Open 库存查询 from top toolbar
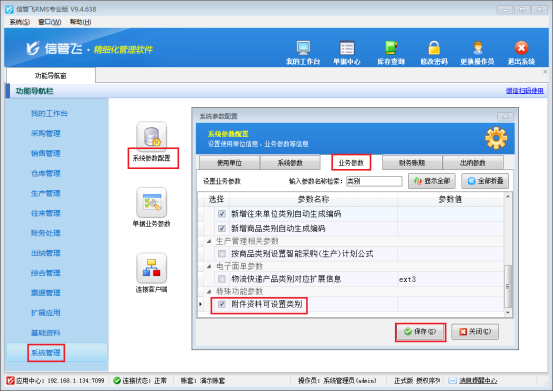 [391, 48]
